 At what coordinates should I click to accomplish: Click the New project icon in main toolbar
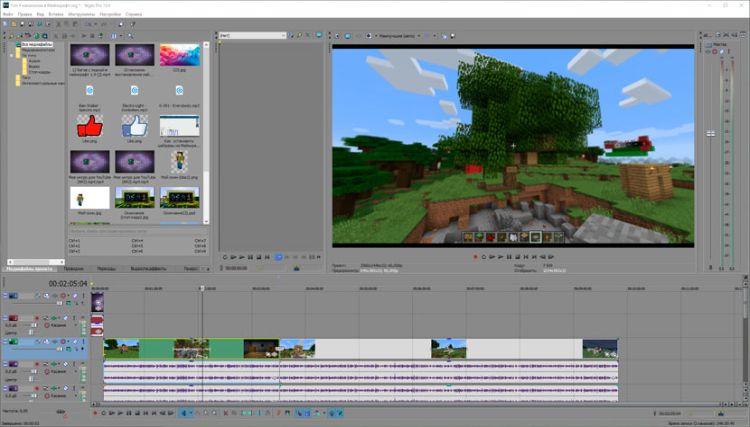[x=6, y=23]
